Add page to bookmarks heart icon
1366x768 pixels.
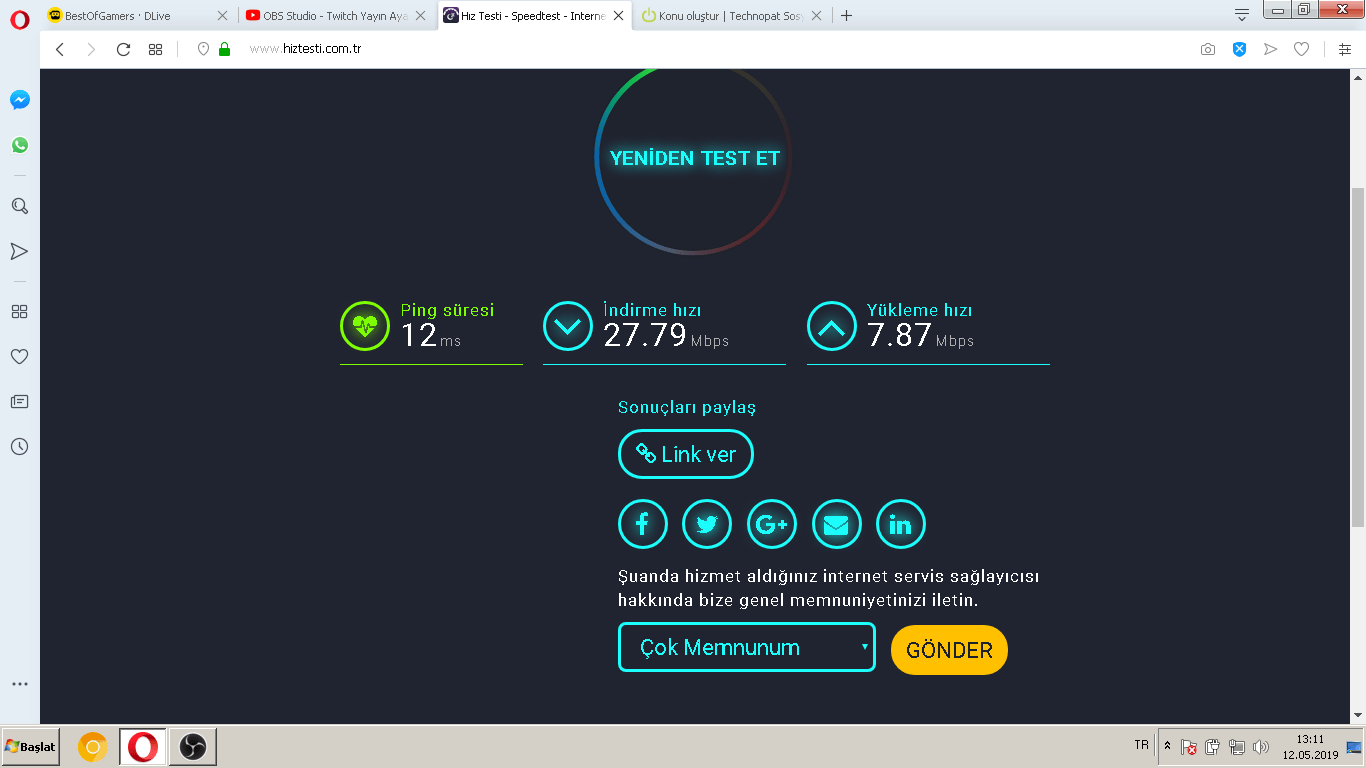point(1301,49)
